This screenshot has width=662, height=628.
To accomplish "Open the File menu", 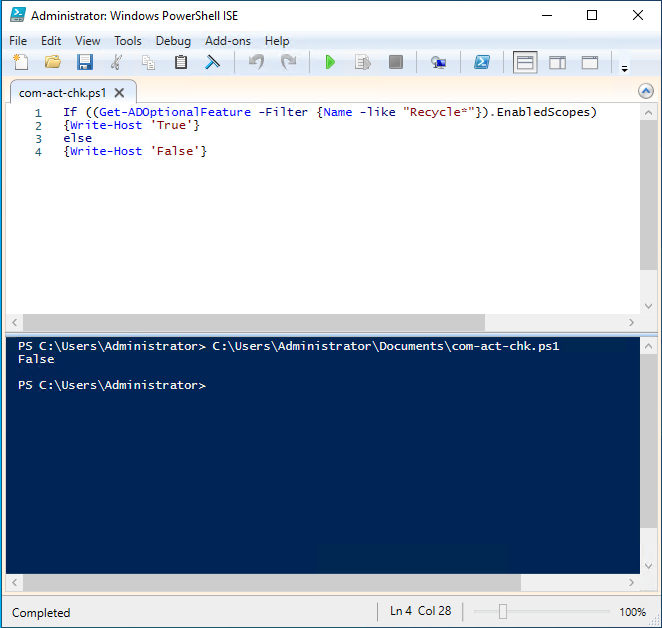I will [18, 41].
